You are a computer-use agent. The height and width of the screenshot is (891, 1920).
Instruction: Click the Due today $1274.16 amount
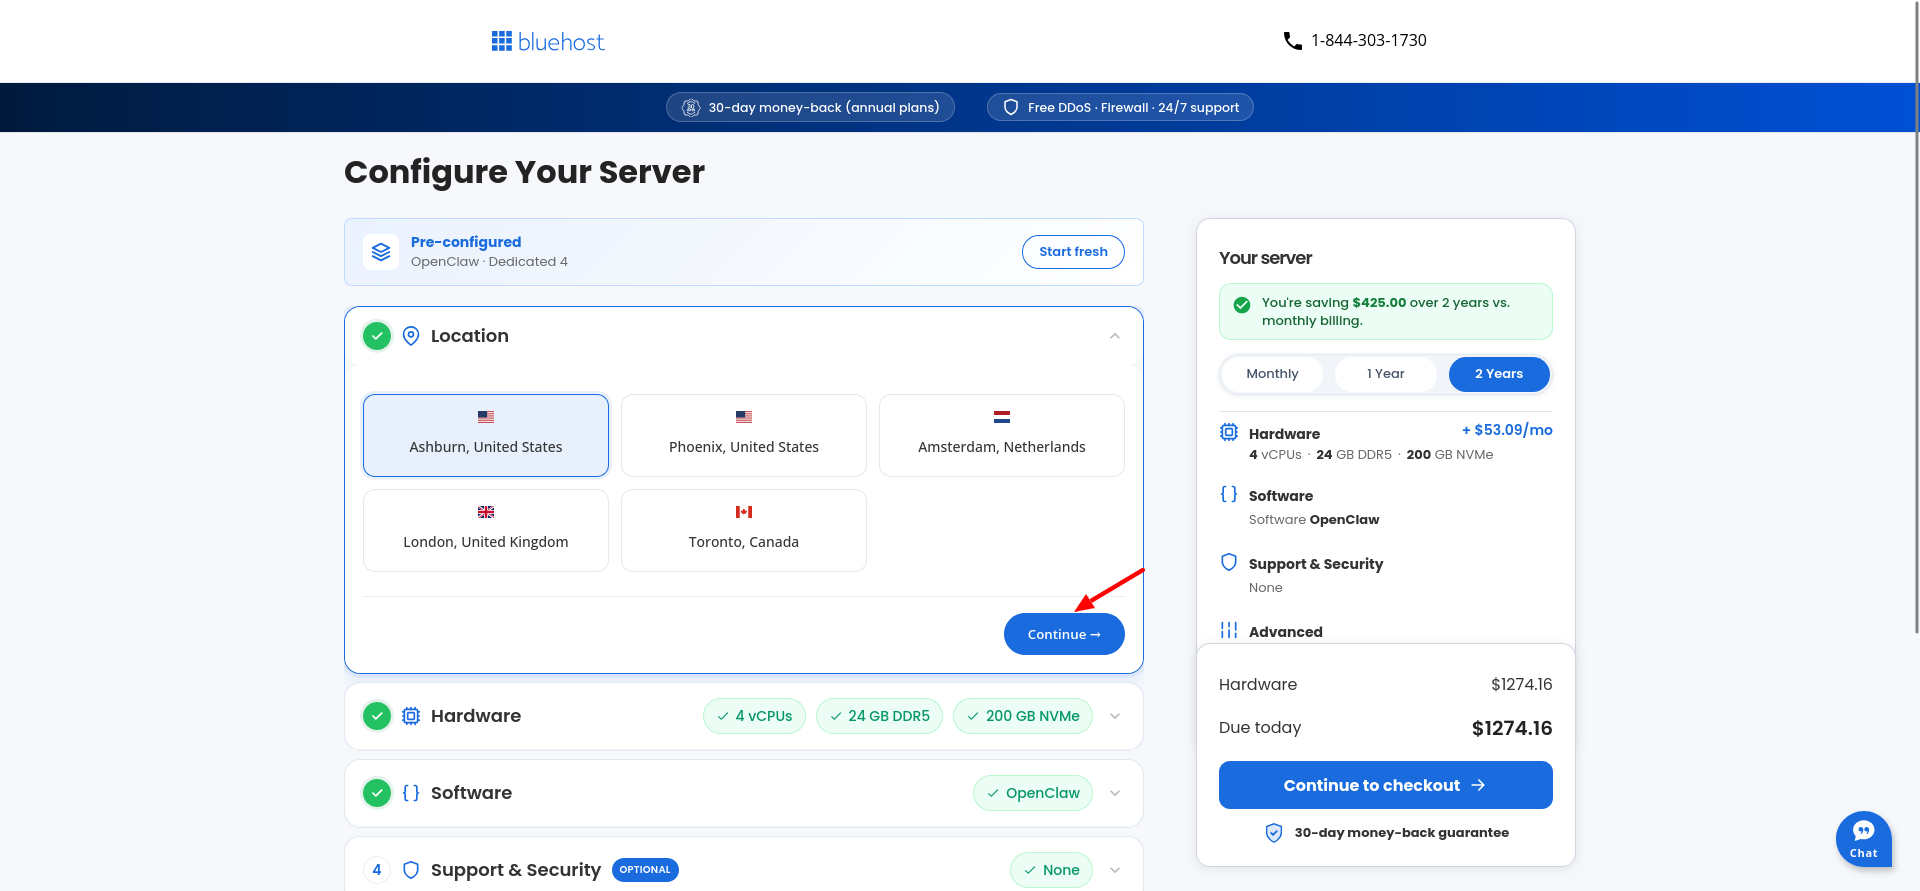pyautogui.click(x=1512, y=728)
